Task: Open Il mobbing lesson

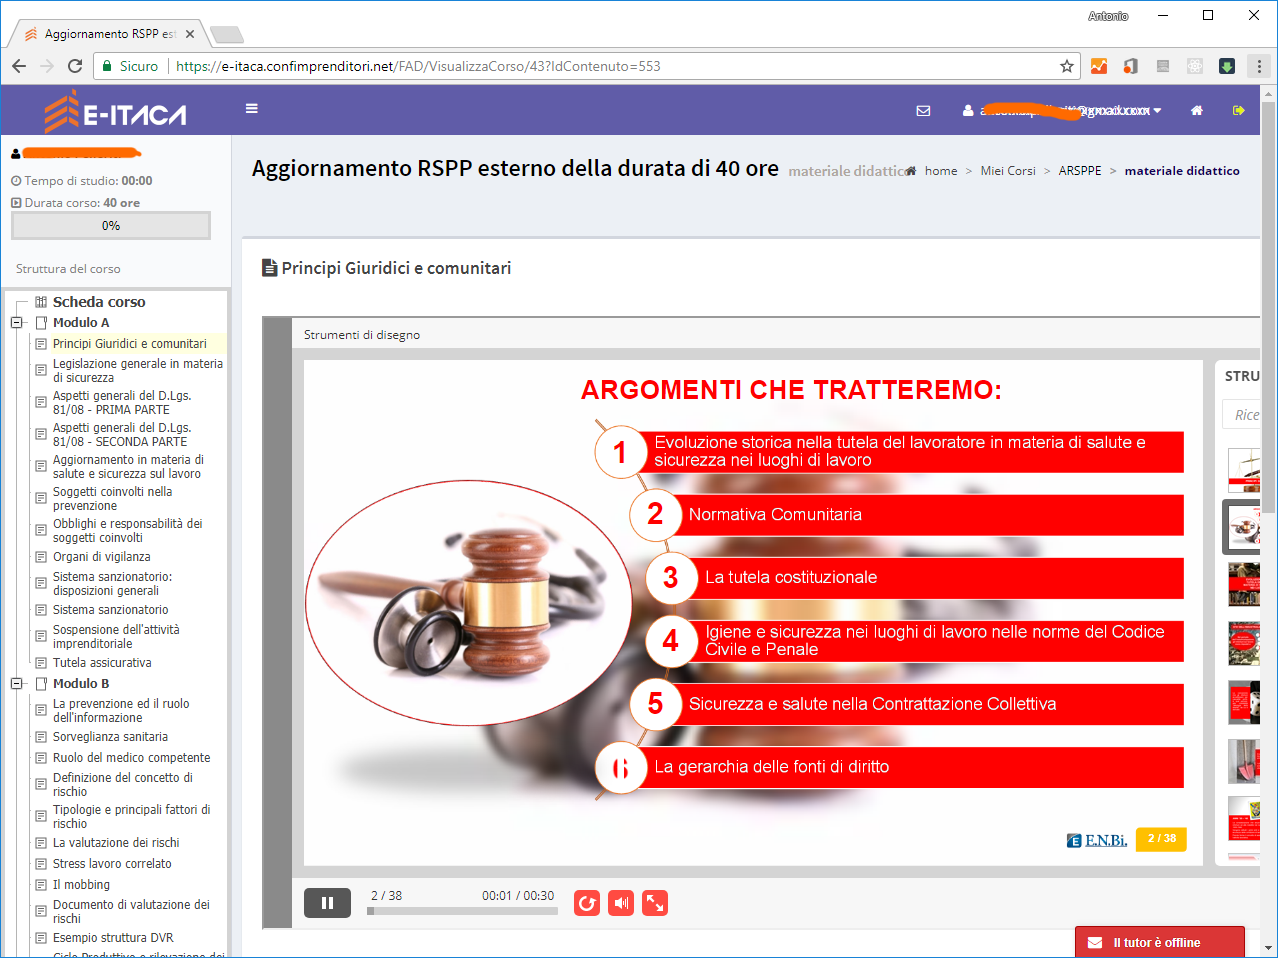Action: coord(81,885)
